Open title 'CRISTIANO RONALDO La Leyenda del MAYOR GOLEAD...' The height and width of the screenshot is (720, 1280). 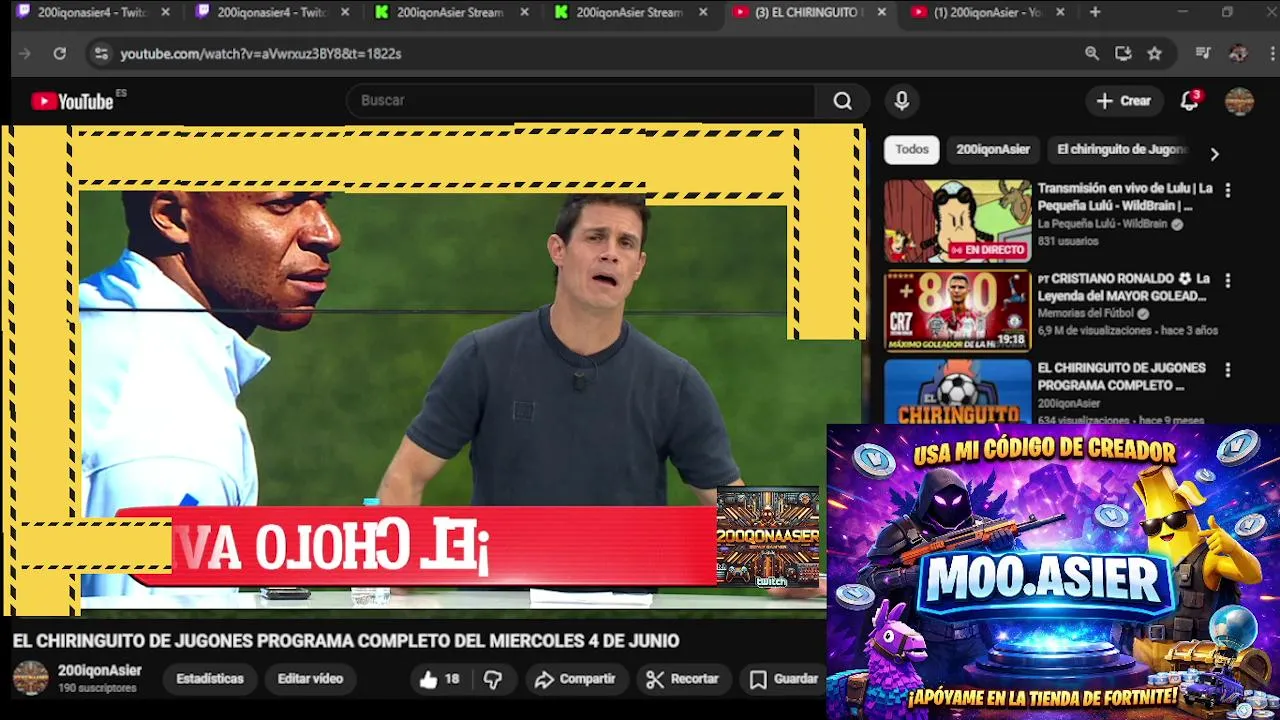[1123, 287]
